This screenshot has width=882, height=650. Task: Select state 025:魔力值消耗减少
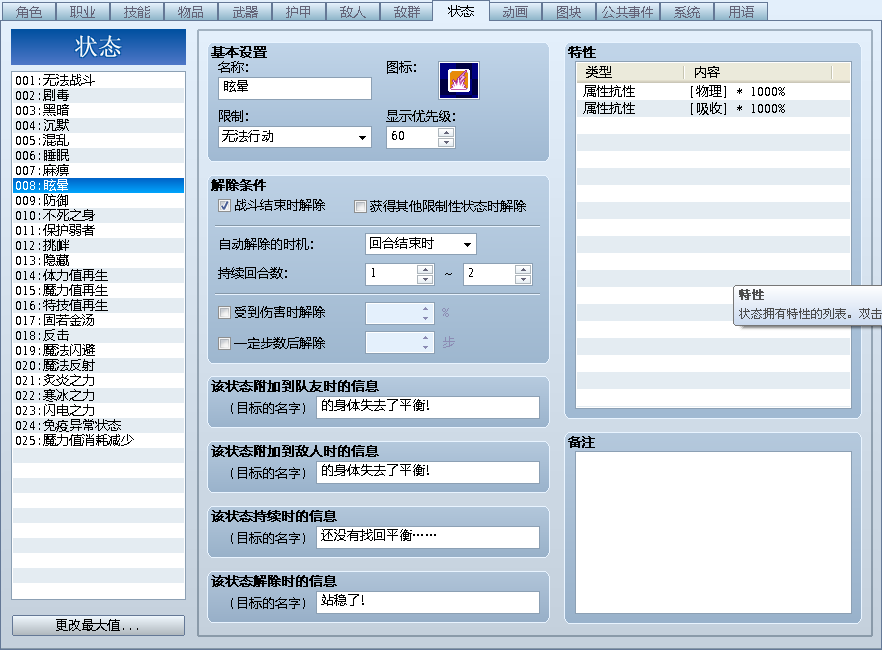(98, 440)
